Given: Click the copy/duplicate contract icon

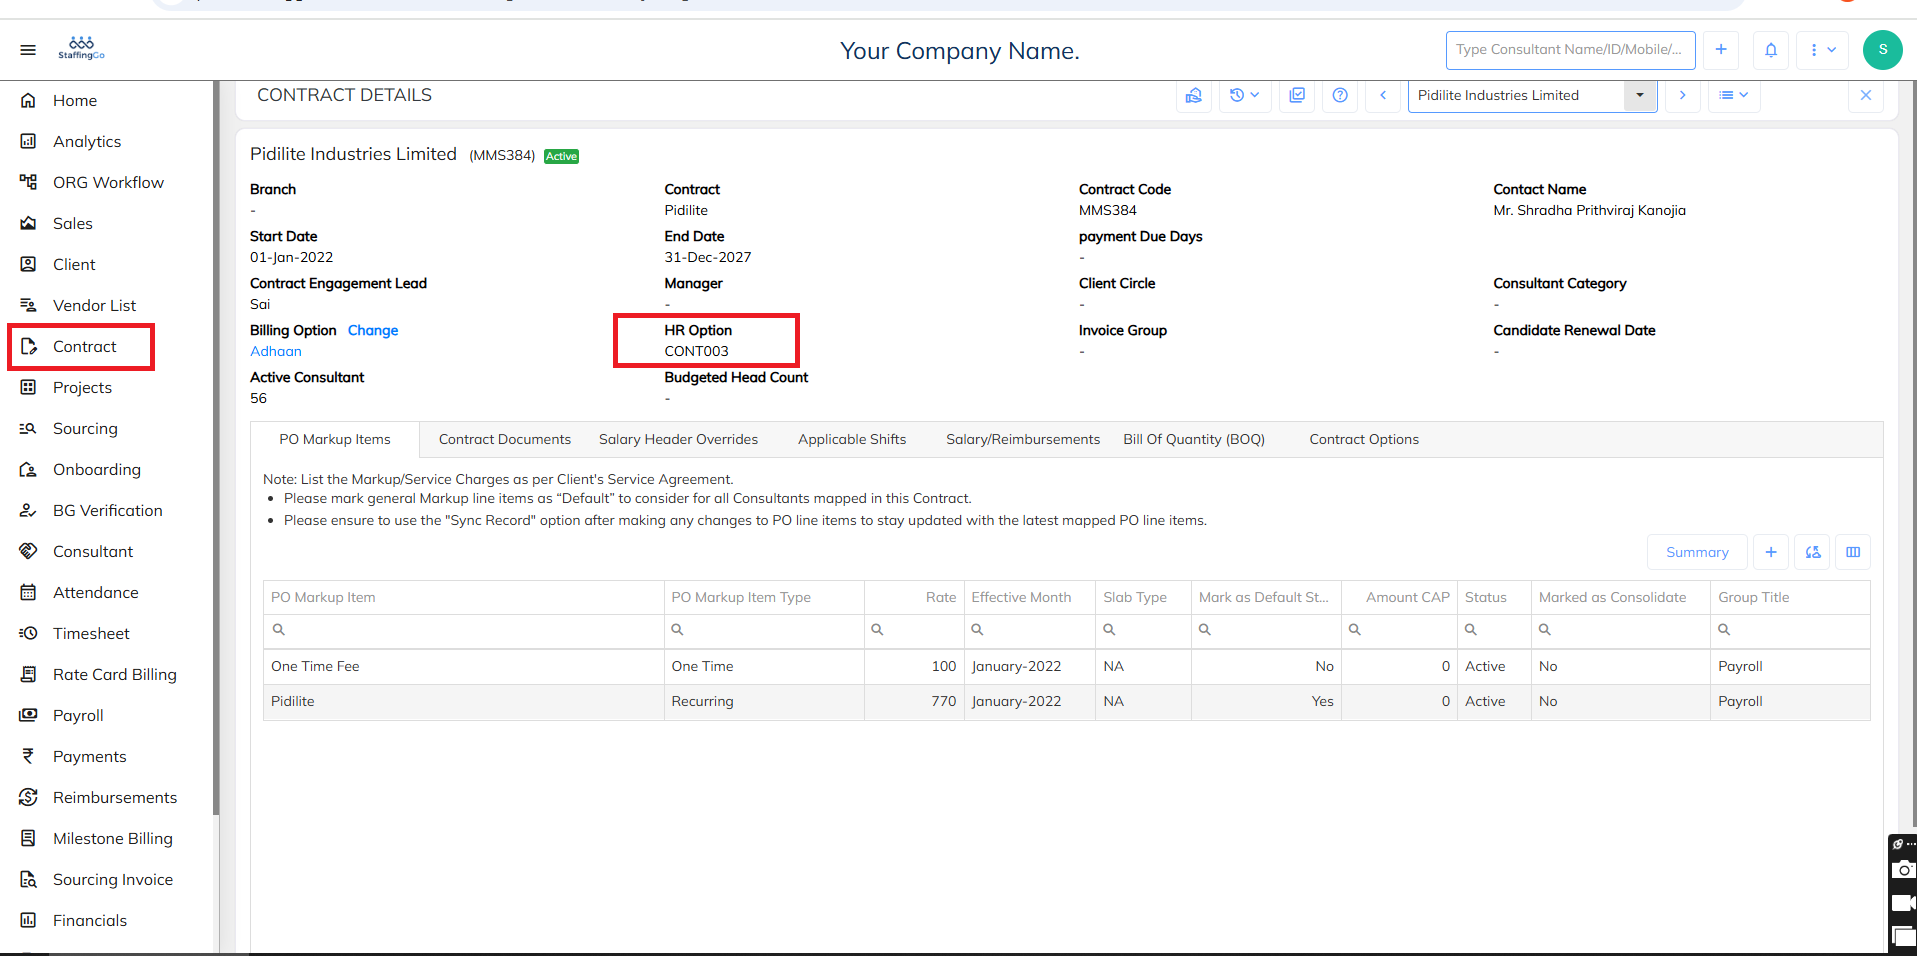Looking at the screenshot, I should pos(1297,95).
